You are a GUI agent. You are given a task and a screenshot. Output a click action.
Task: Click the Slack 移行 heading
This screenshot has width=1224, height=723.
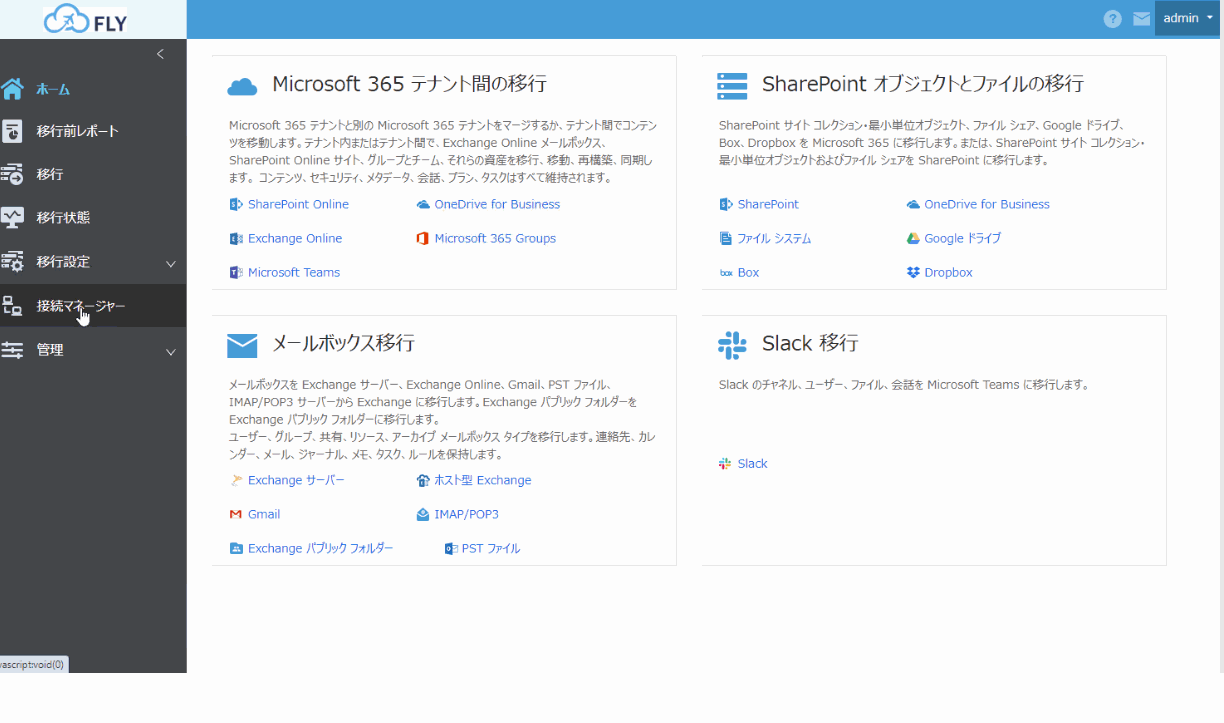click(810, 343)
